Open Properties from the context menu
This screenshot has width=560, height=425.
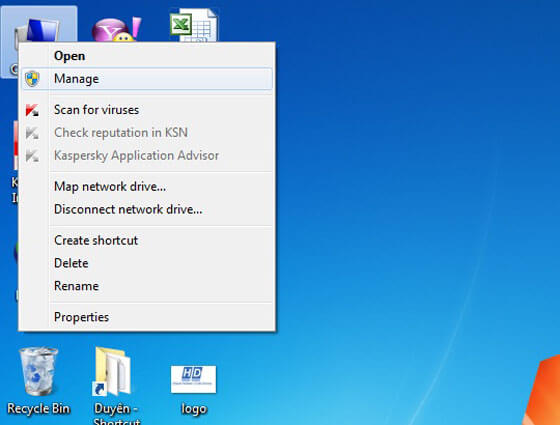pos(147,318)
